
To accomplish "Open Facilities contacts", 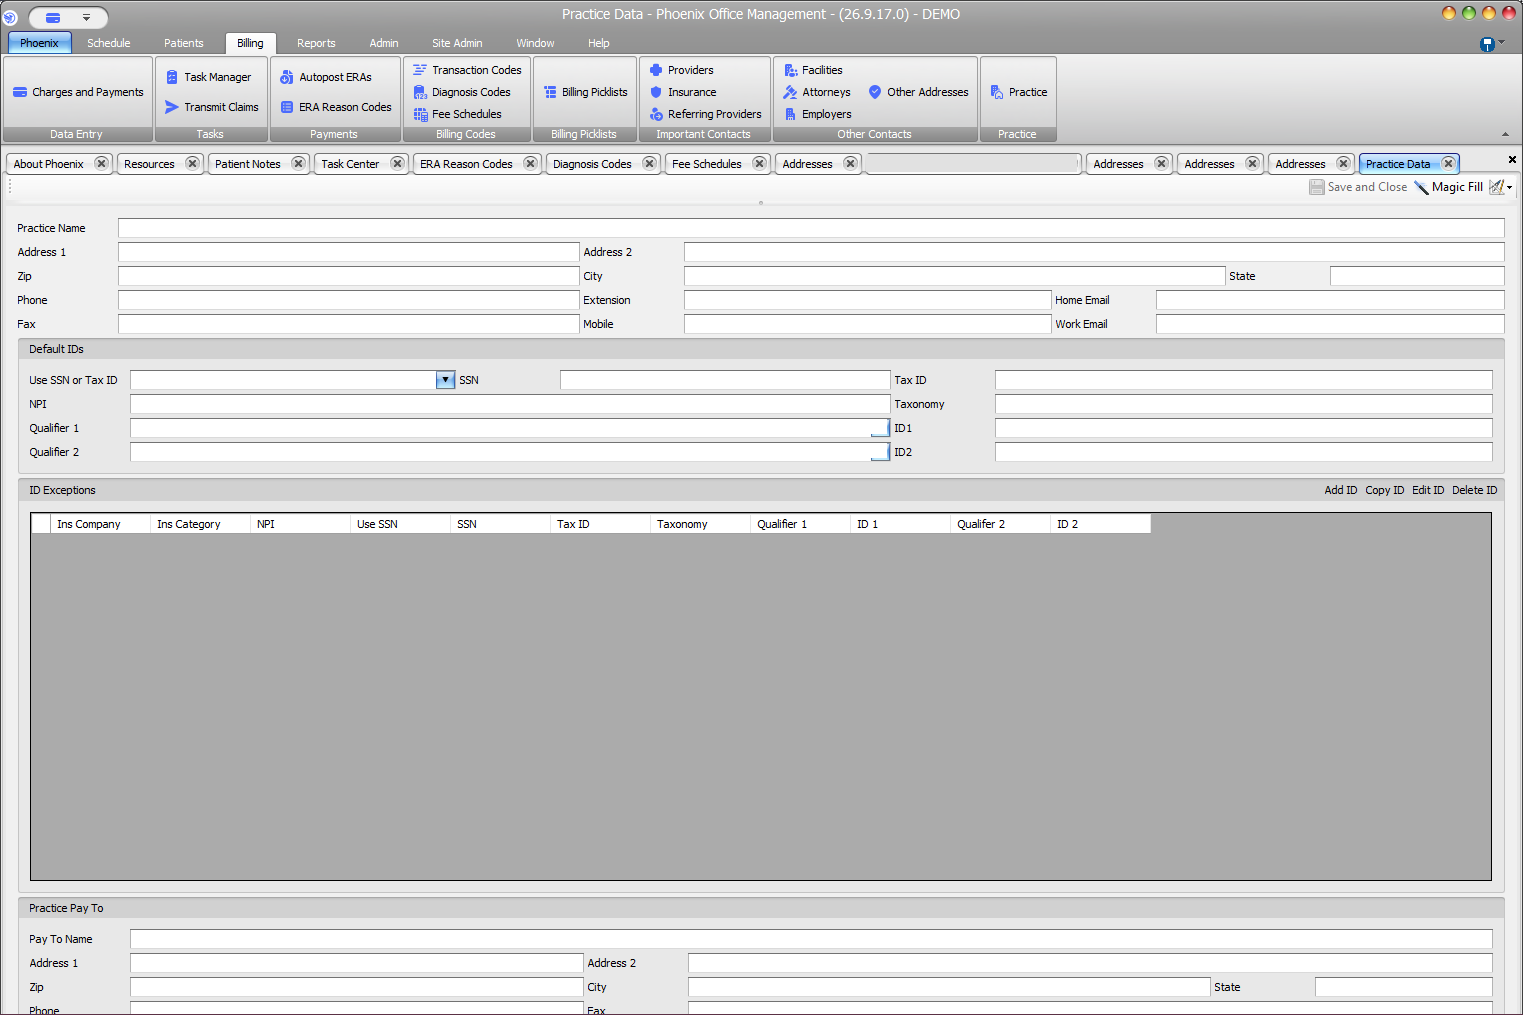I will tap(812, 70).
